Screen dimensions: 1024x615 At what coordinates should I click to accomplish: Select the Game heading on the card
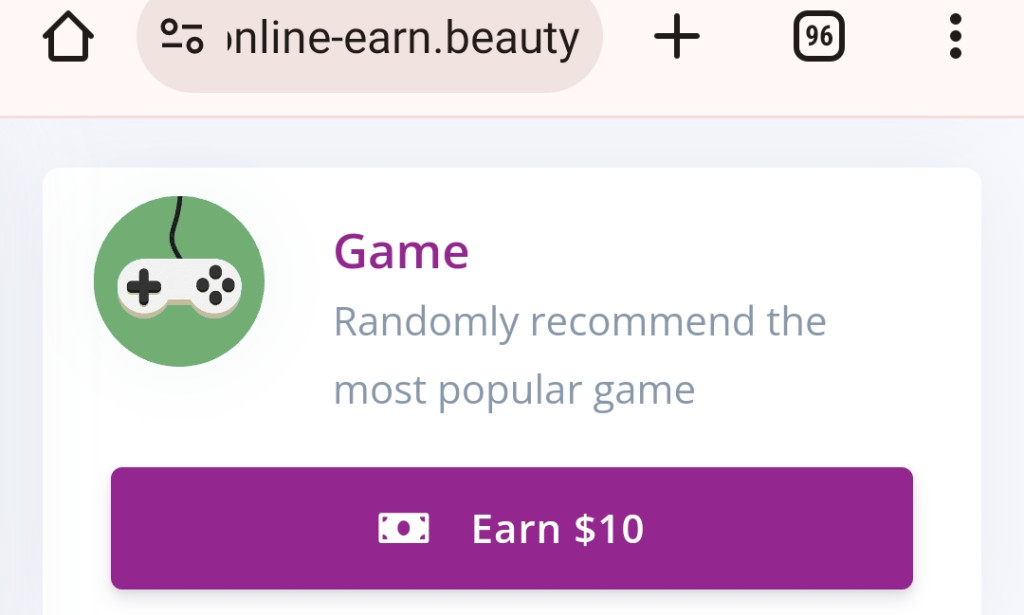[400, 251]
